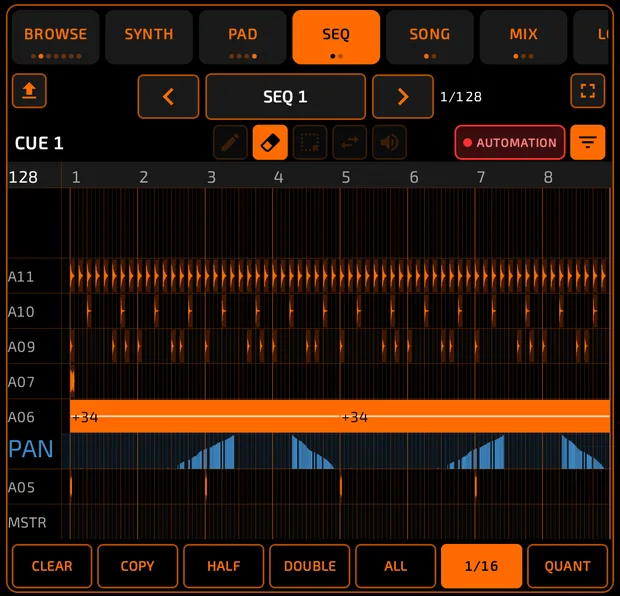Viewport: 620px width, 596px height.
Task: Select the A05 track label
Action: point(21,487)
